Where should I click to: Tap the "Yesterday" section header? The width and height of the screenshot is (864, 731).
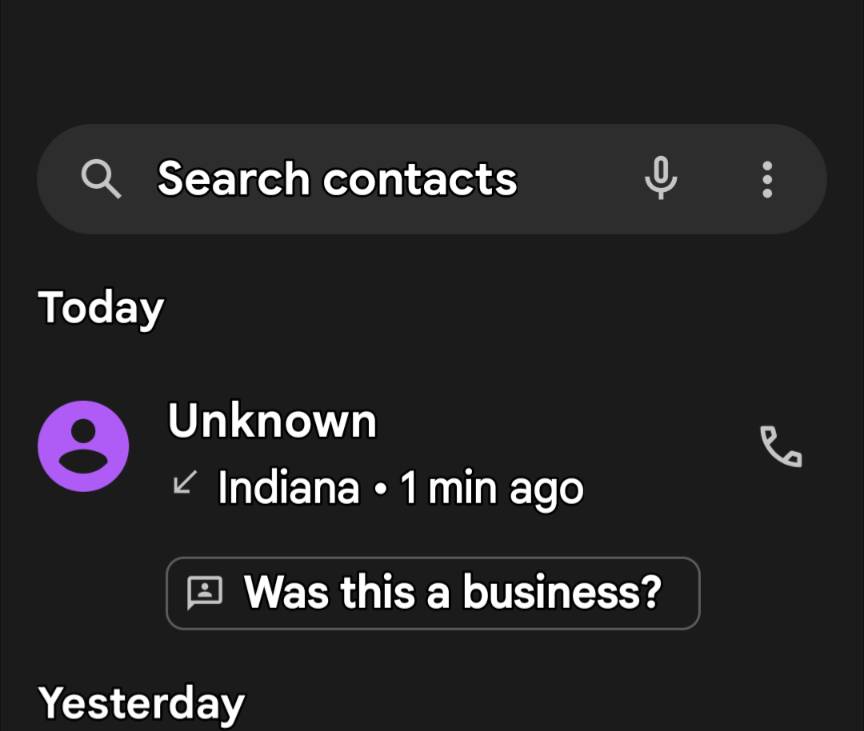coord(141,703)
